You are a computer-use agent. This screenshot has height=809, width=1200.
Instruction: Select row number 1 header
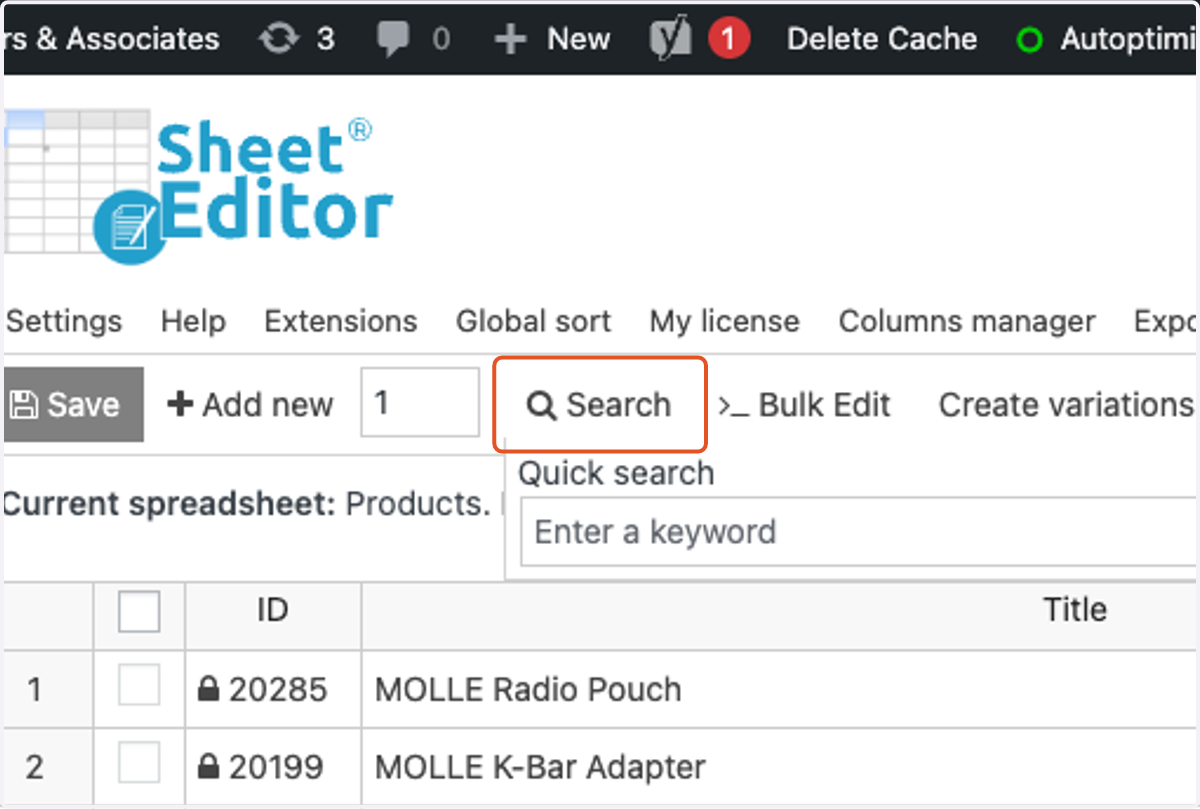tap(48, 689)
